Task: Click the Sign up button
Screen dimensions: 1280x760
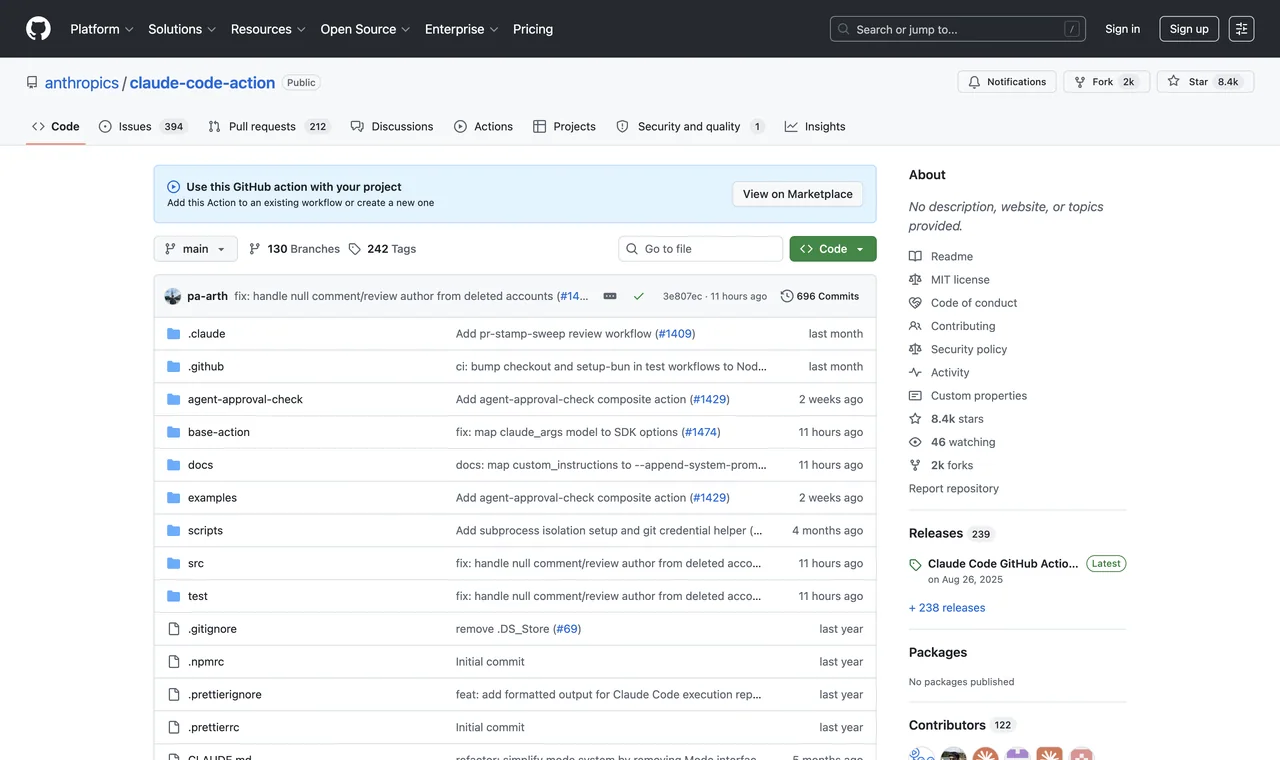Action: click(1189, 29)
